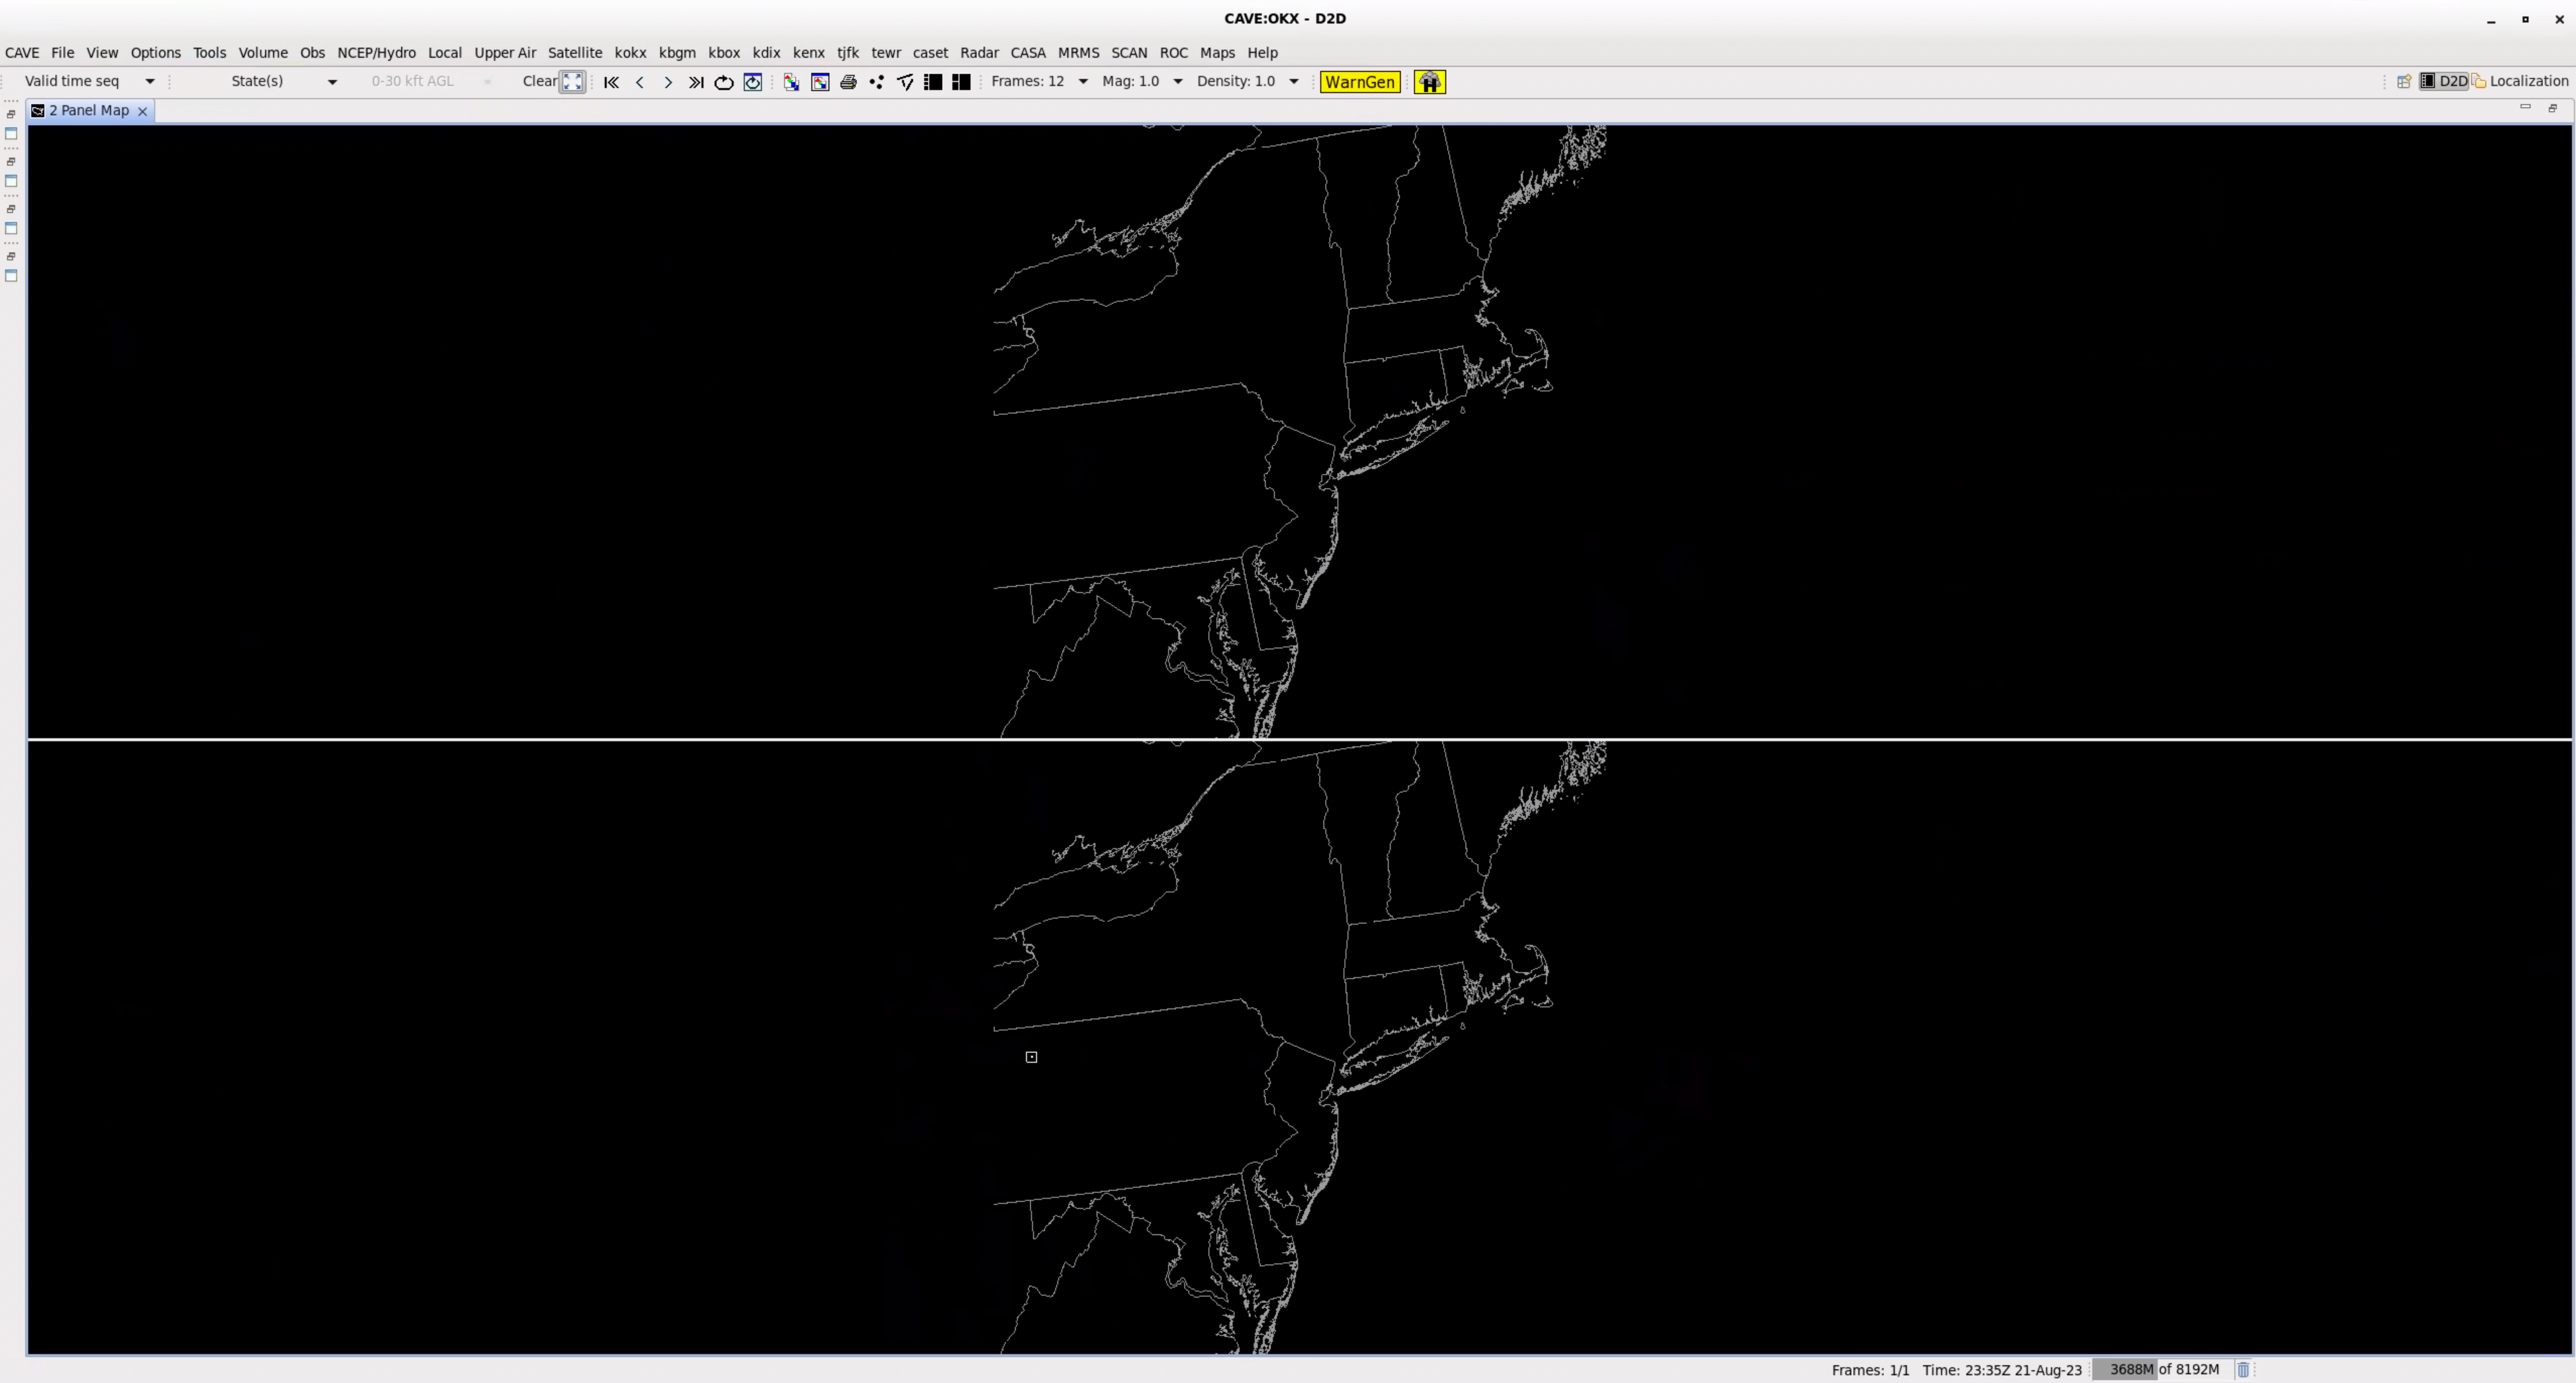Open the View menu
2576x1383 pixels.
pos(102,52)
